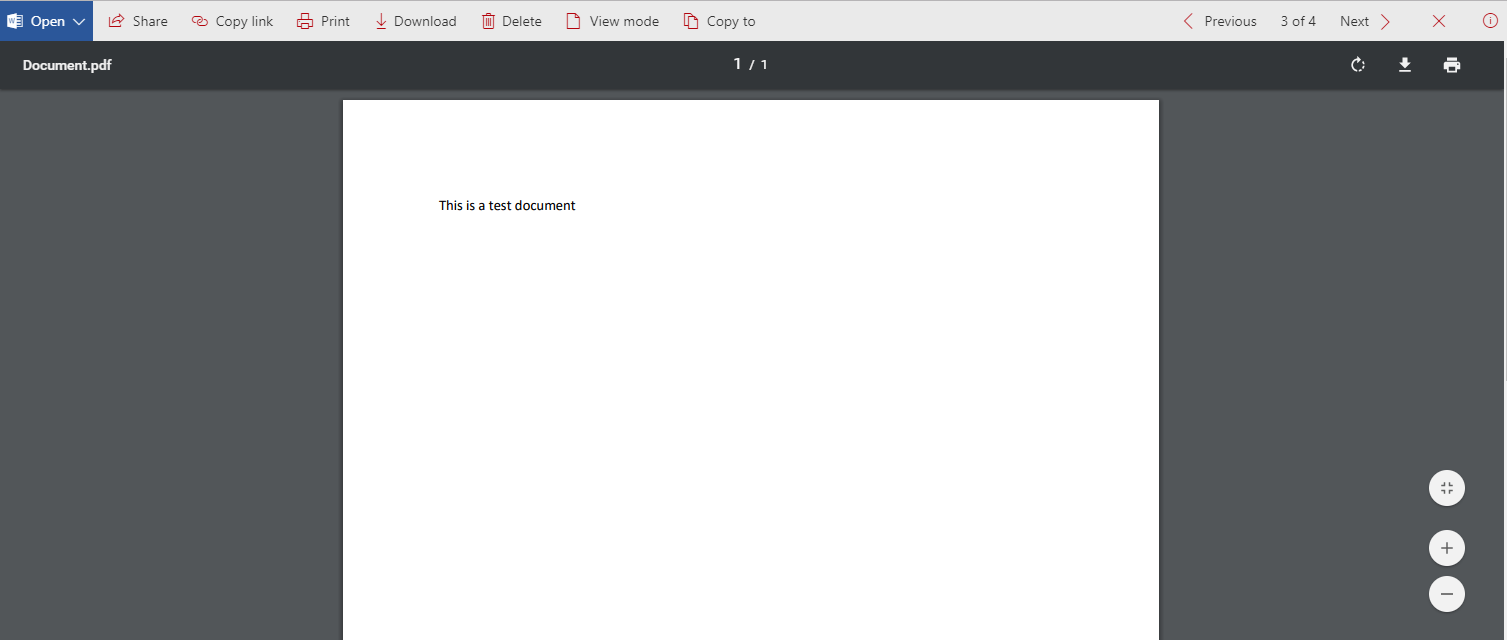Click the page number field showing 1
The height and width of the screenshot is (640, 1507).
tap(738, 64)
